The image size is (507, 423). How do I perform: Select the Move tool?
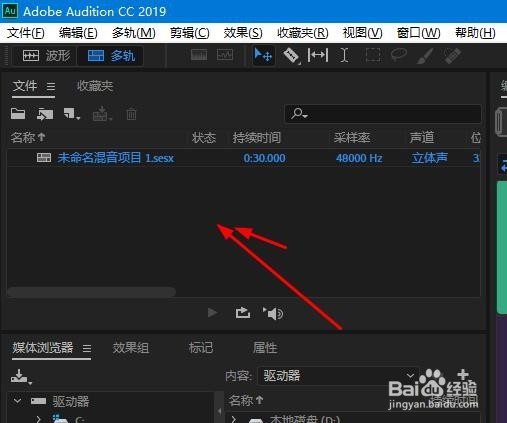[x=263, y=55]
